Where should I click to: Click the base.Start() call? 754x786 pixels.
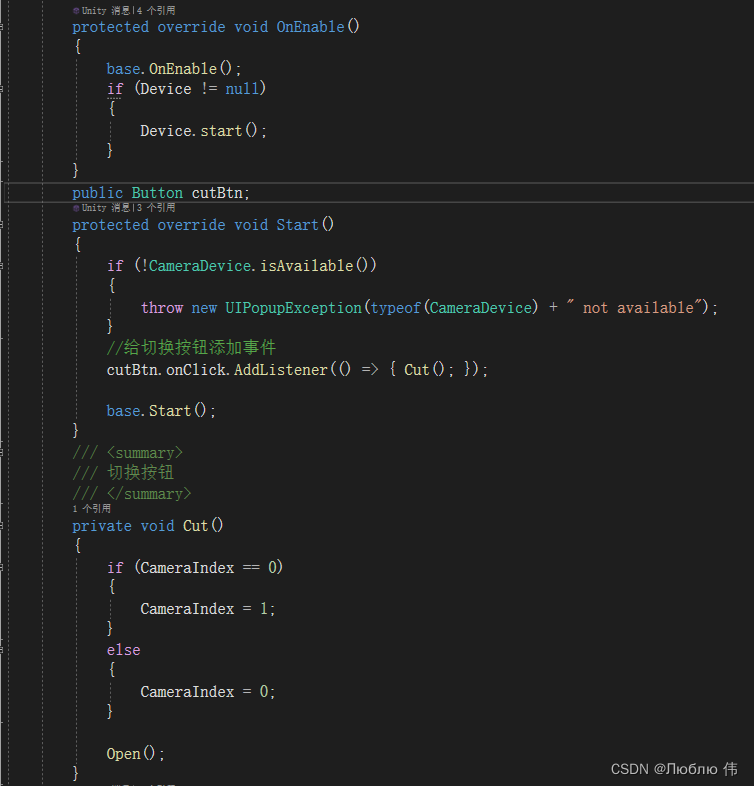[161, 411]
